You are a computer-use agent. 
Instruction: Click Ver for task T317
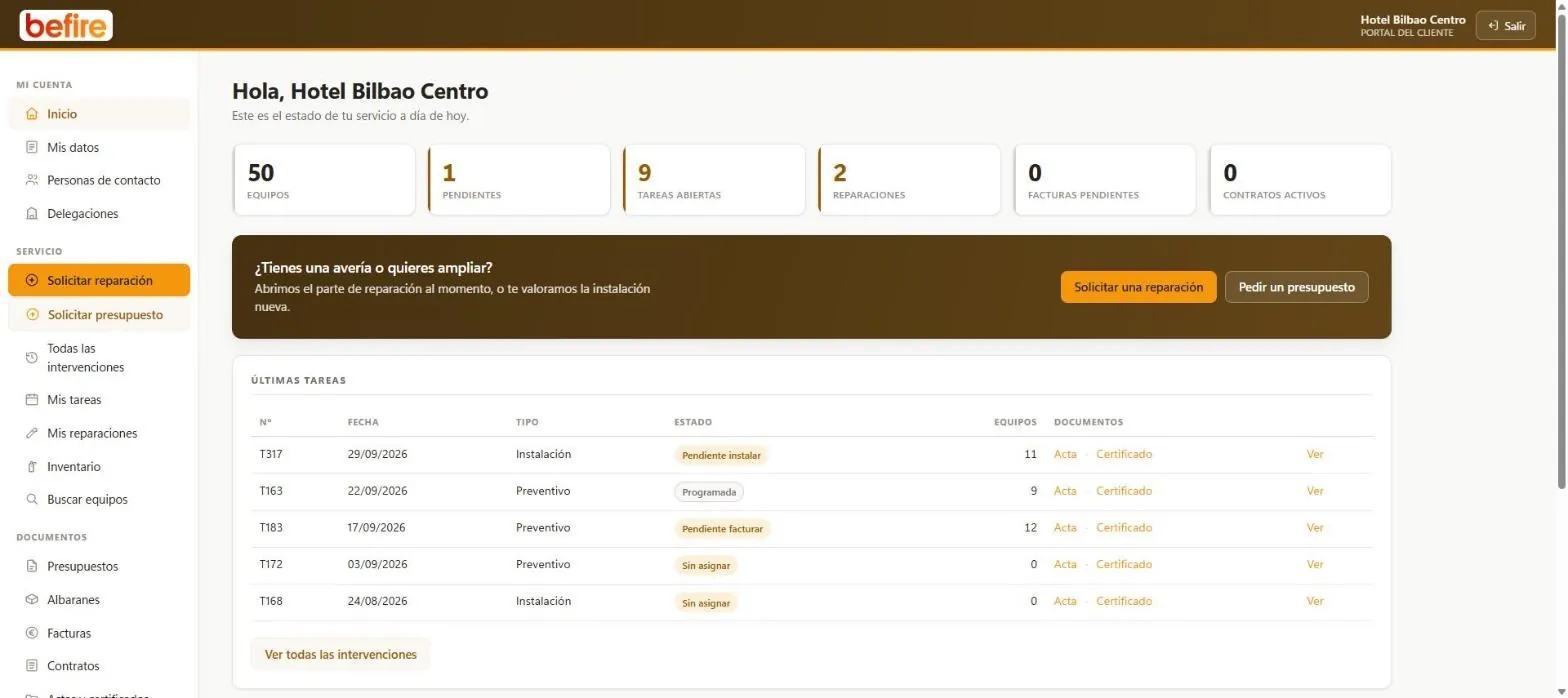click(1315, 454)
